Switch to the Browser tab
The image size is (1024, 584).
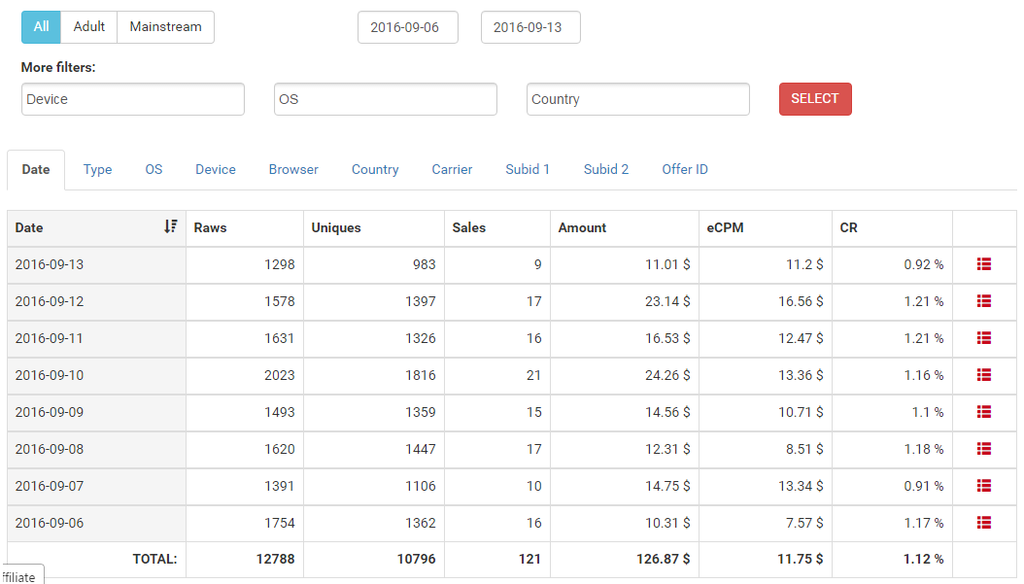pyautogui.click(x=293, y=170)
